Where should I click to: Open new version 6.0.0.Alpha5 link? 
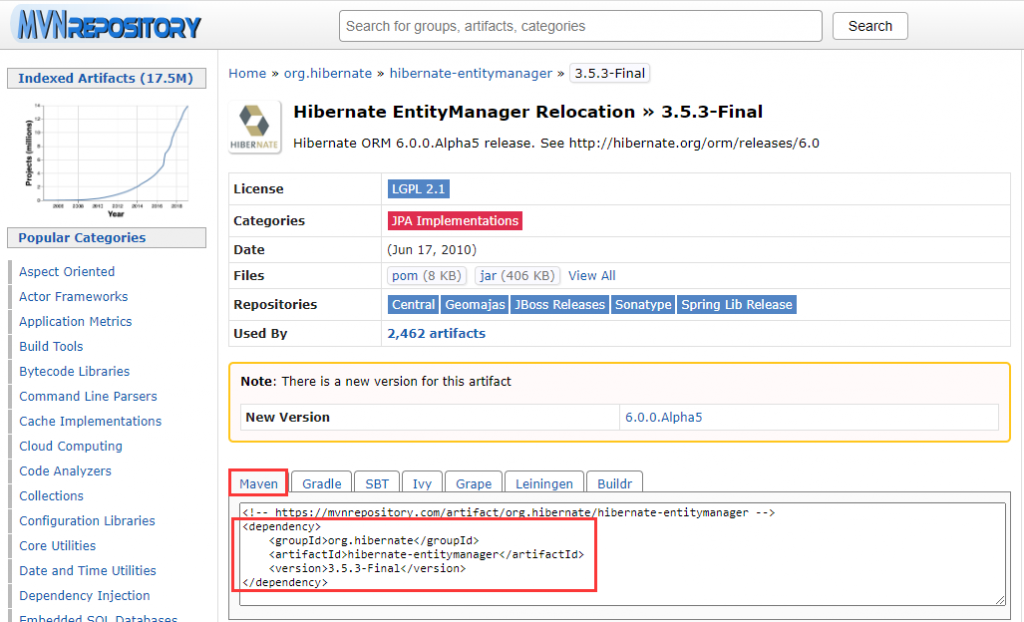[664, 417]
